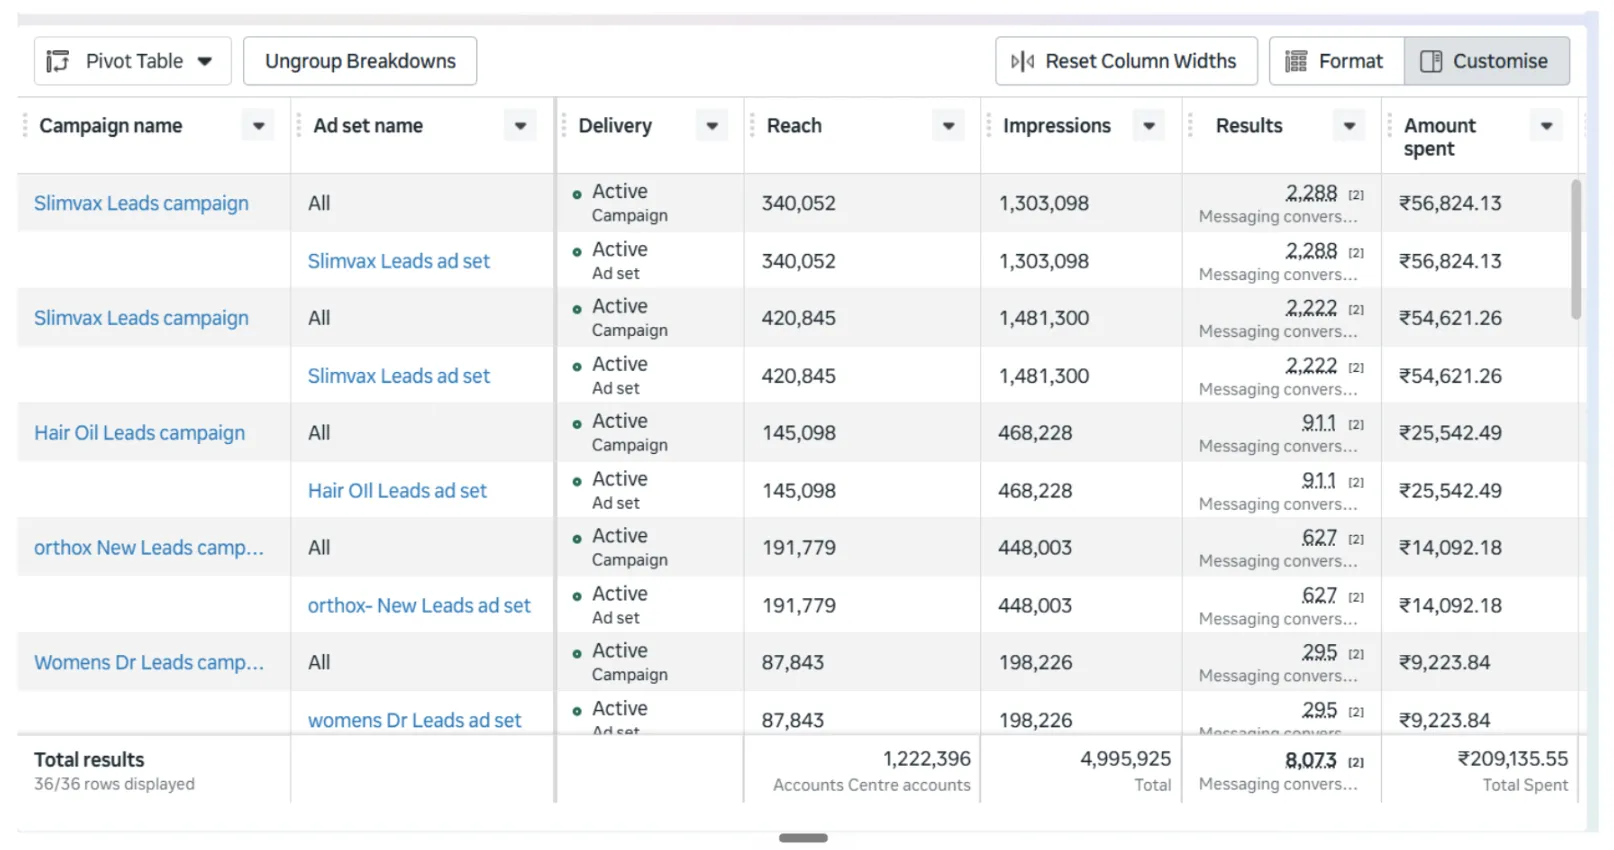Click the drag handle beside Campaign name
This screenshot has height=850, width=1614.
pyautogui.click(x=25, y=126)
